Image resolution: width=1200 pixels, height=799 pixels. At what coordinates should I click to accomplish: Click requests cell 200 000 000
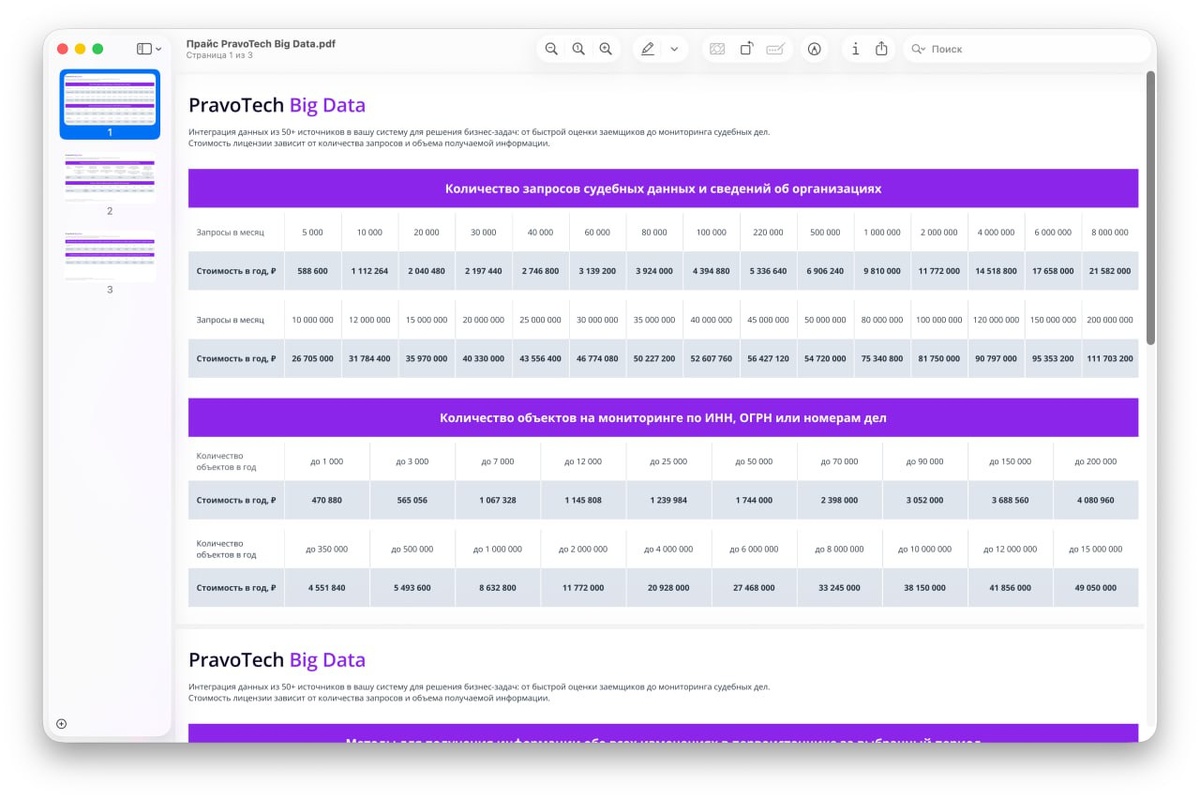(1110, 320)
